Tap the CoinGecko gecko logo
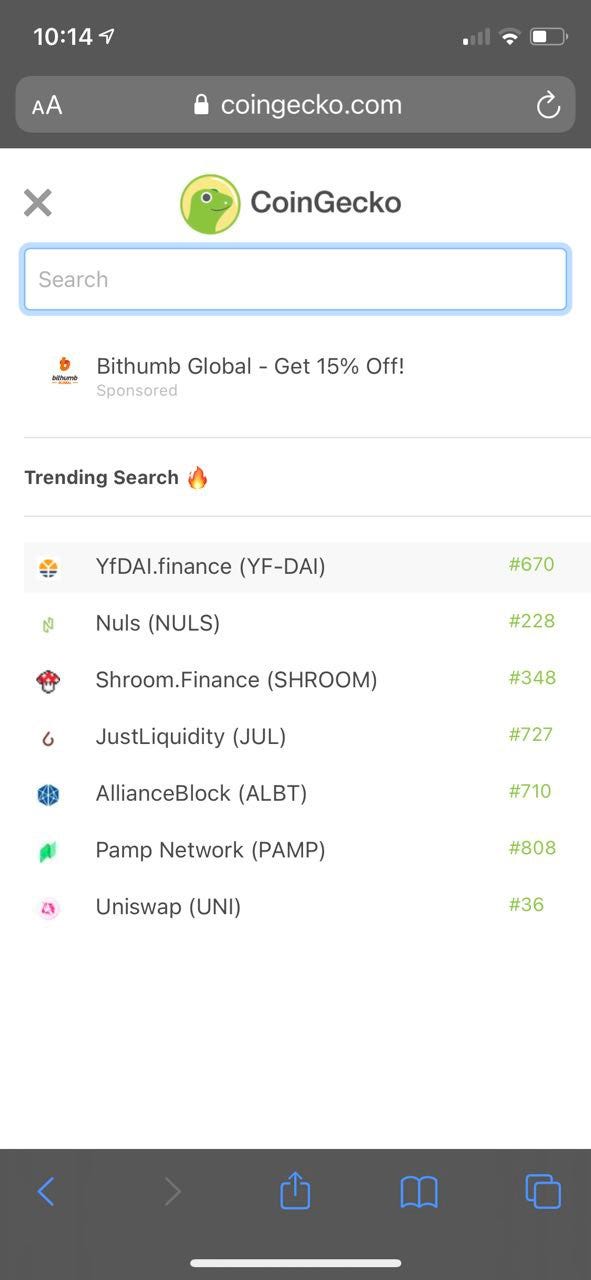The width and height of the screenshot is (591, 1280). [x=210, y=204]
